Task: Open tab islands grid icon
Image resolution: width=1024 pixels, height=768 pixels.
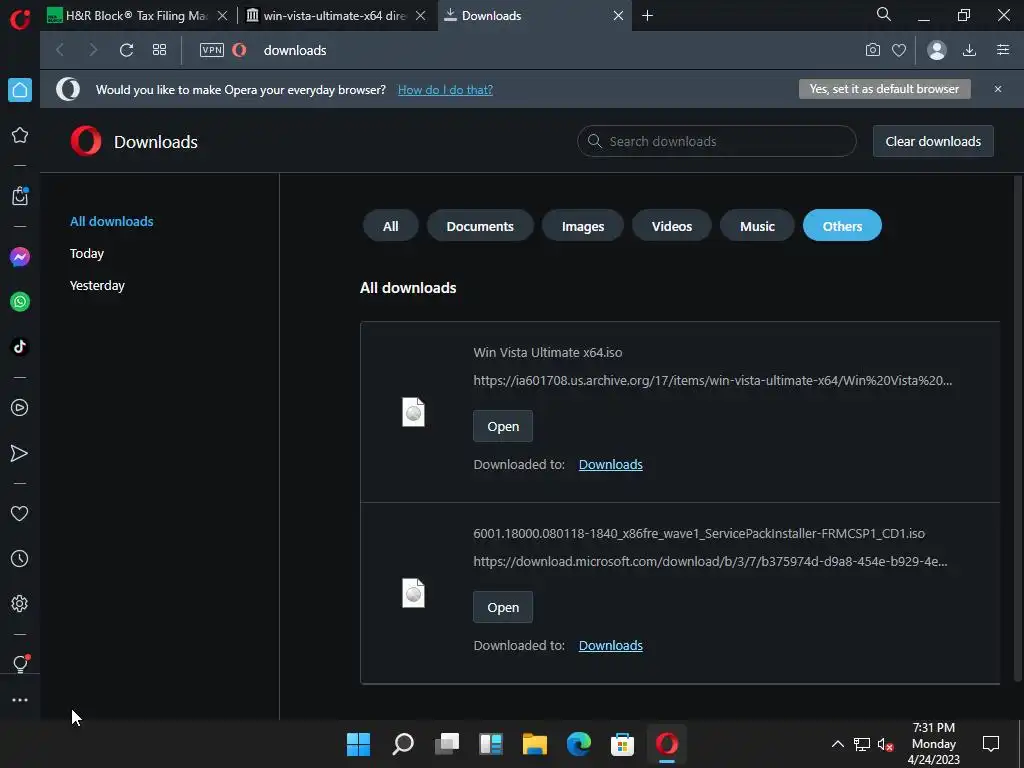Action: coord(159,50)
